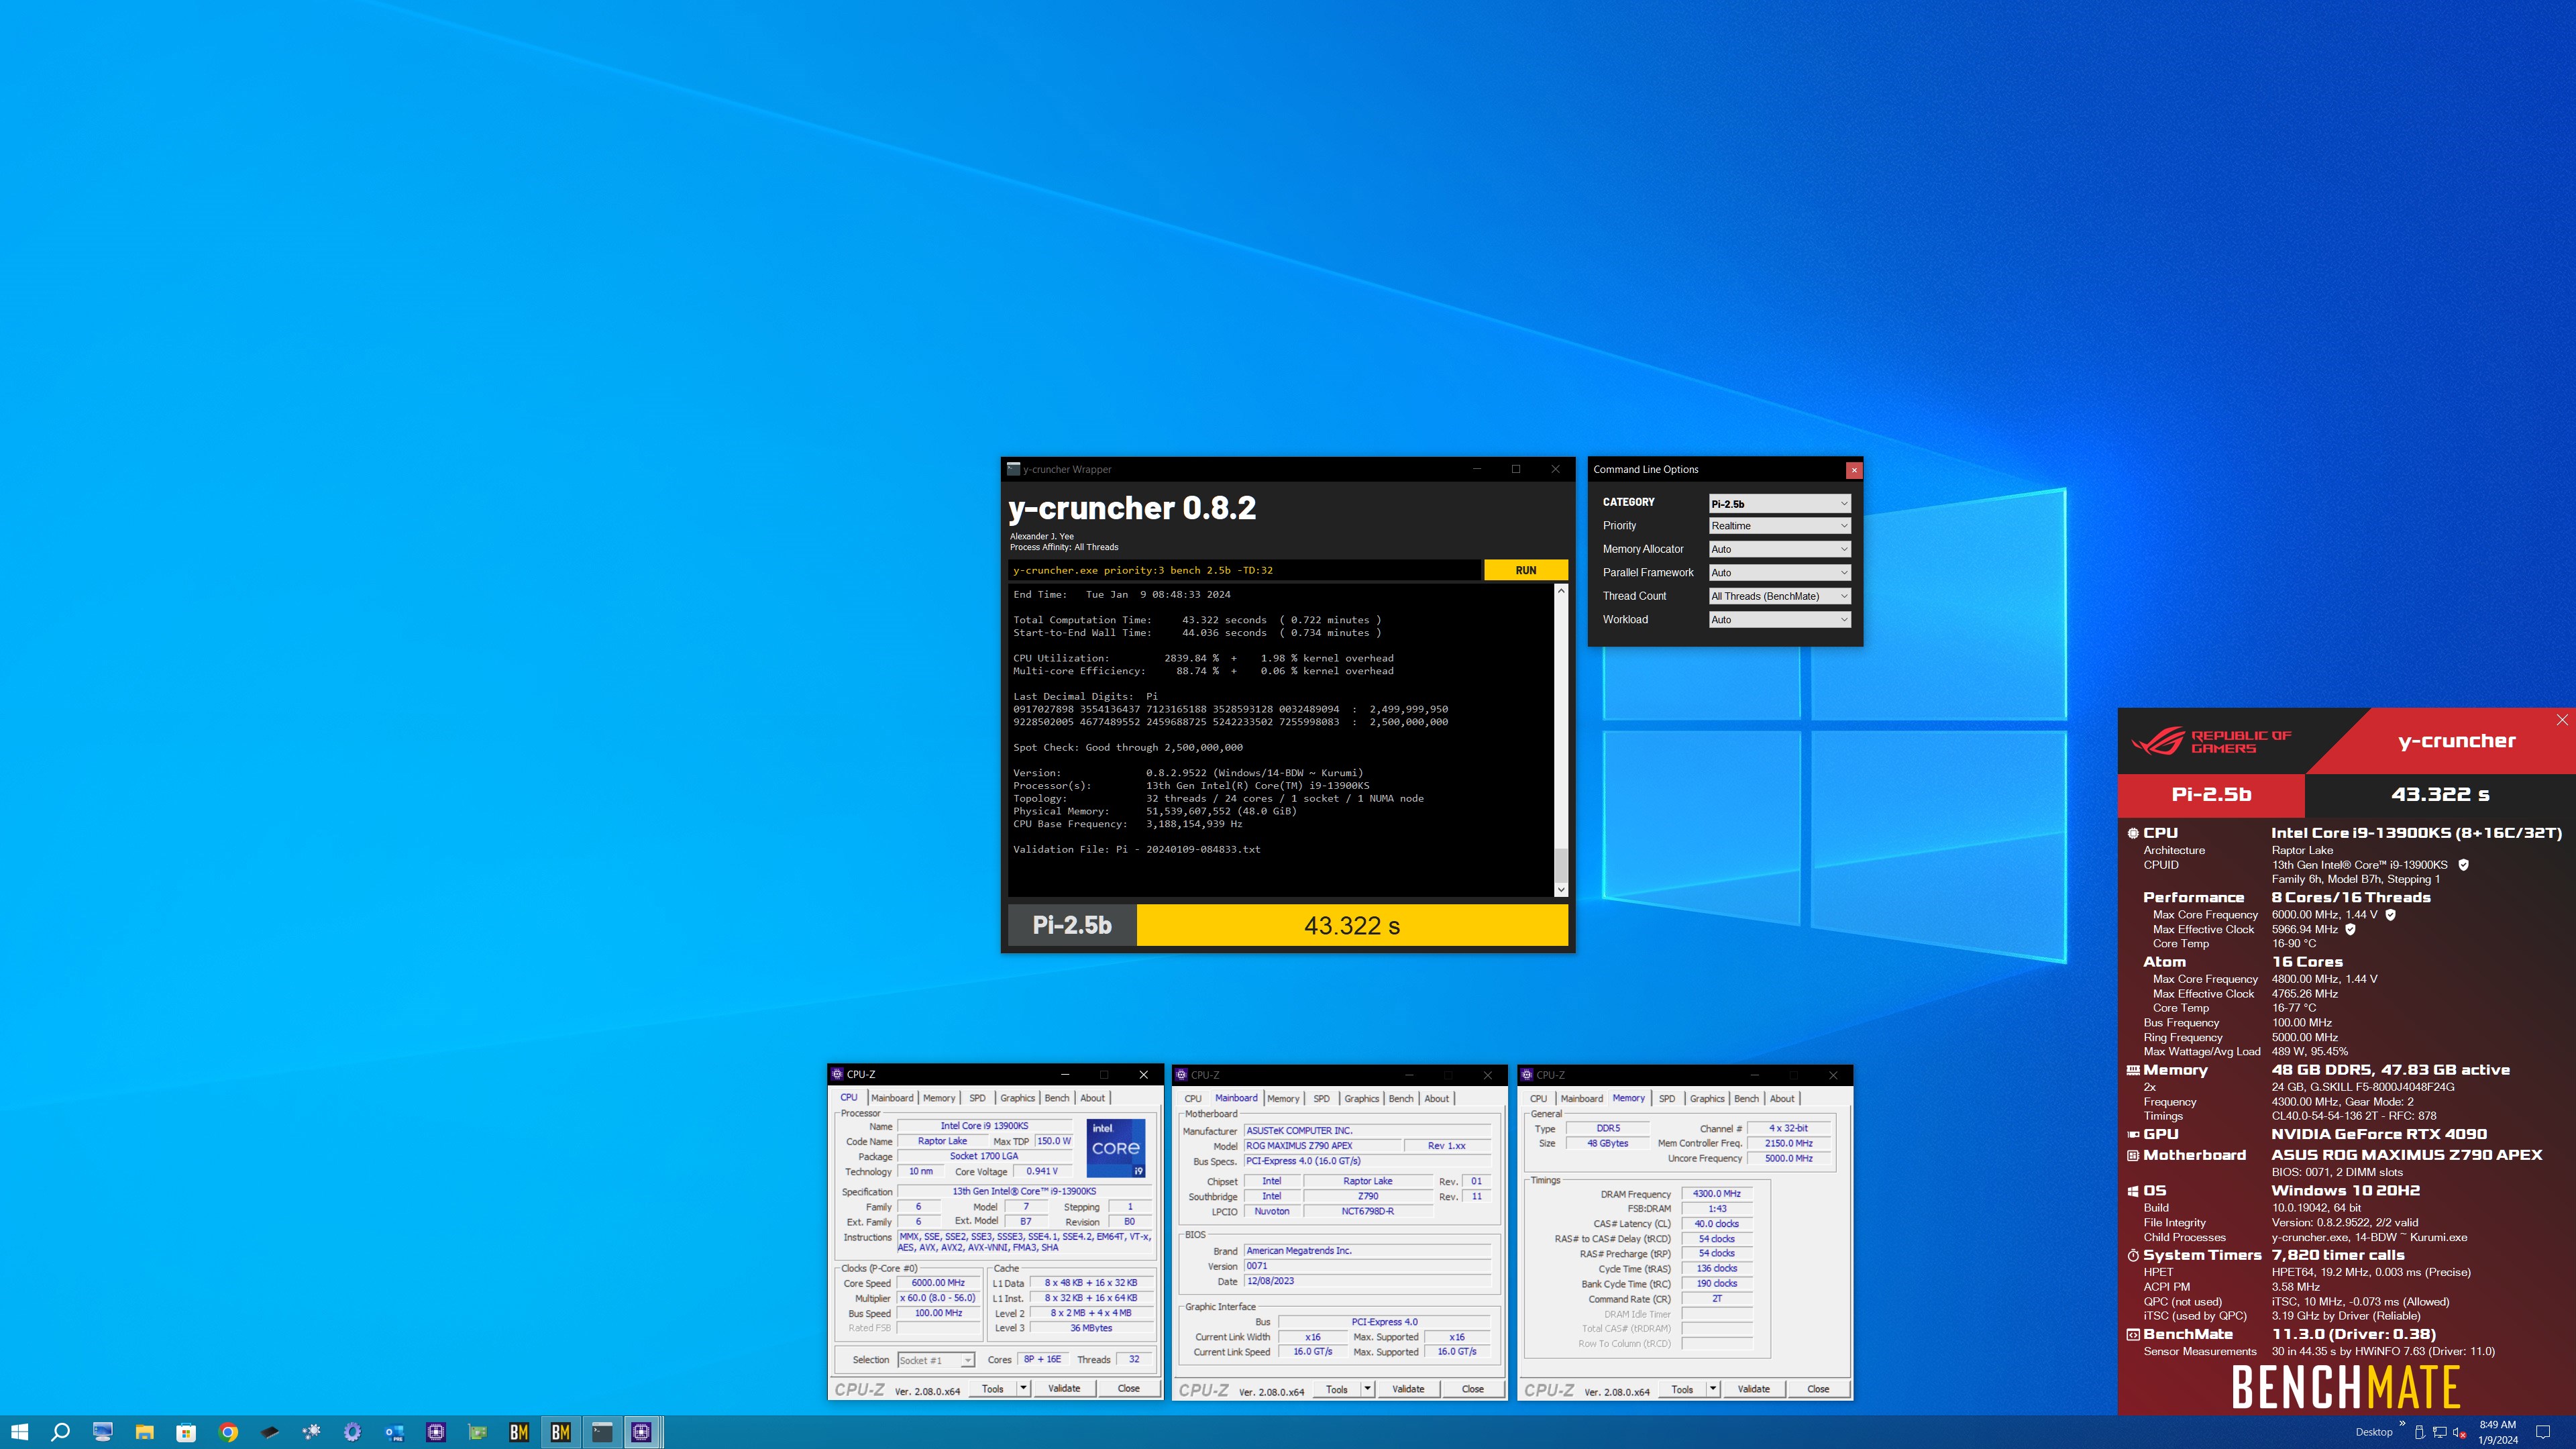Open taskbar Search
The image size is (2576, 1449).
coord(60,1432)
